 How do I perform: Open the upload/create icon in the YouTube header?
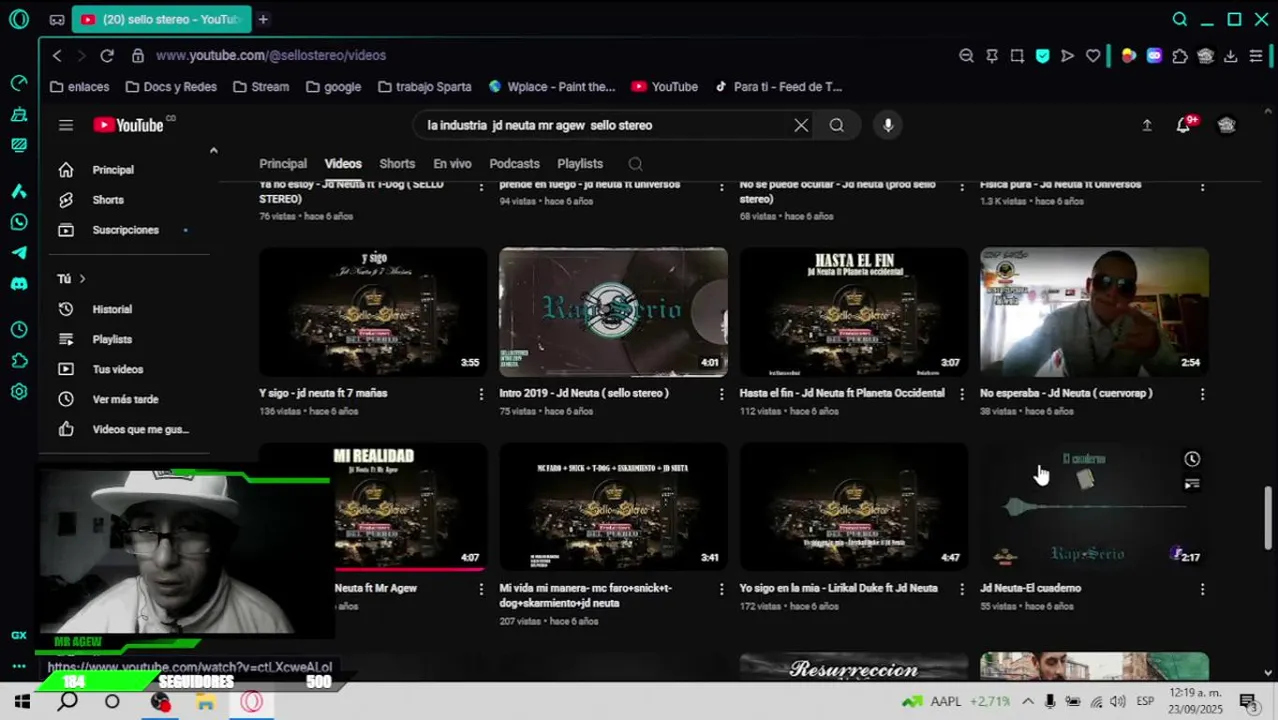tap(1147, 125)
